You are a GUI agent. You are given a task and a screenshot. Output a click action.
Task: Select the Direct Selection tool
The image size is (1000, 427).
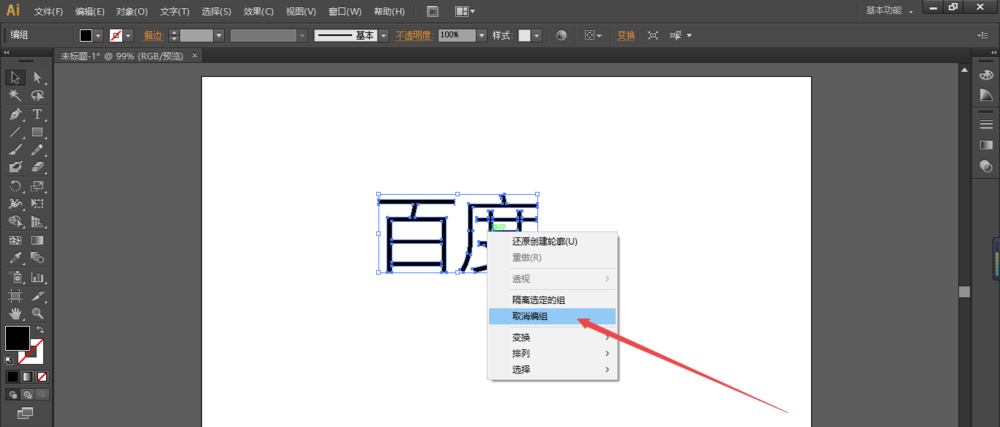point(38,78)
